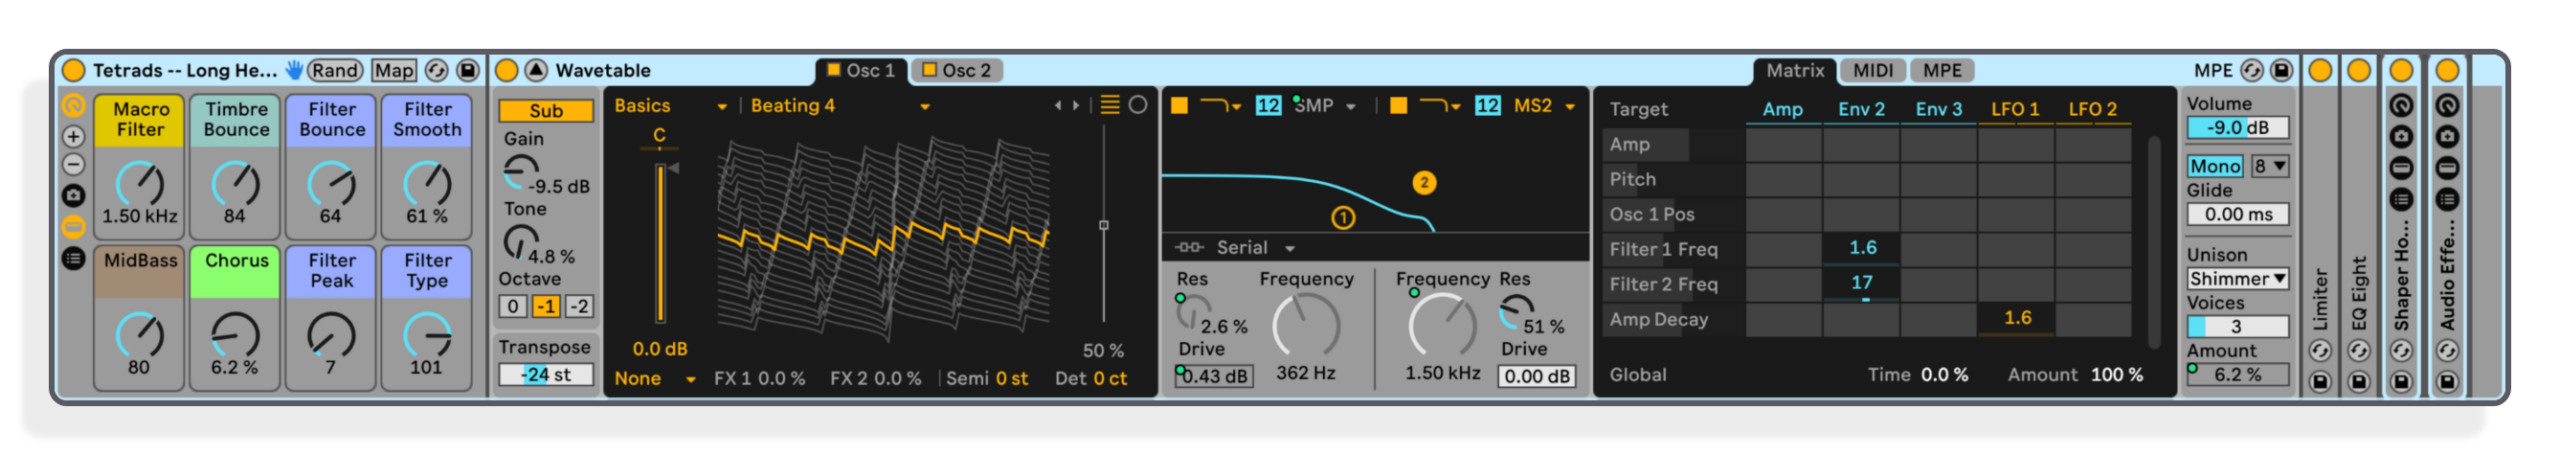Click the Volume -9.0 dB field
The height and width of the screenshot is (455, 2560).
tap(2237, 127)
